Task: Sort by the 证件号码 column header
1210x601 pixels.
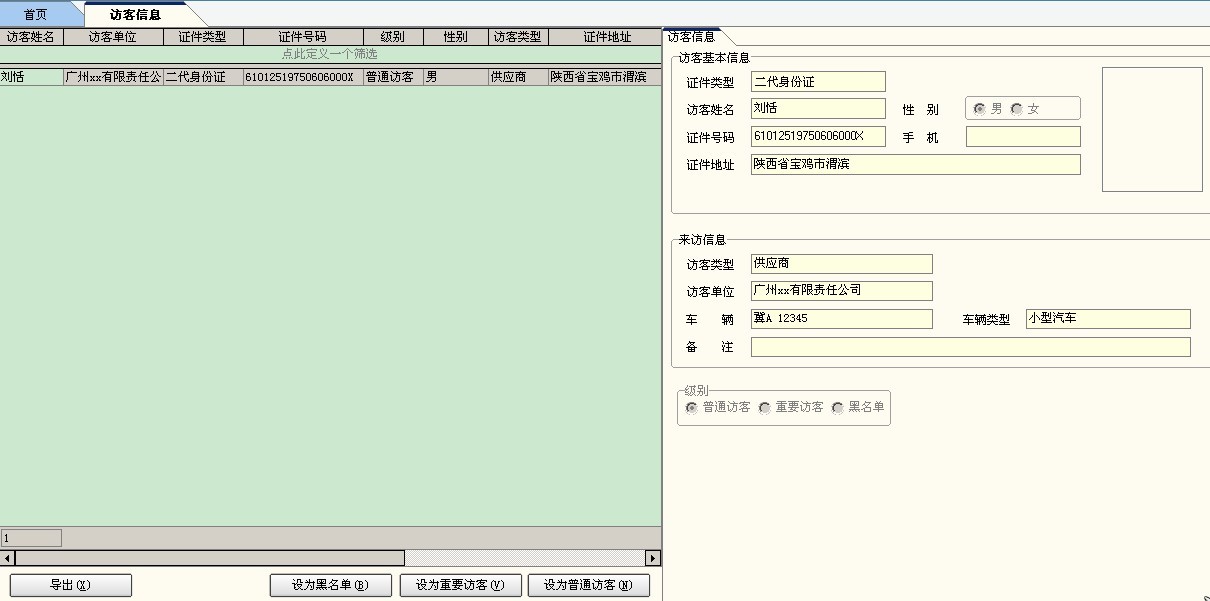Action: coord(302,37)
